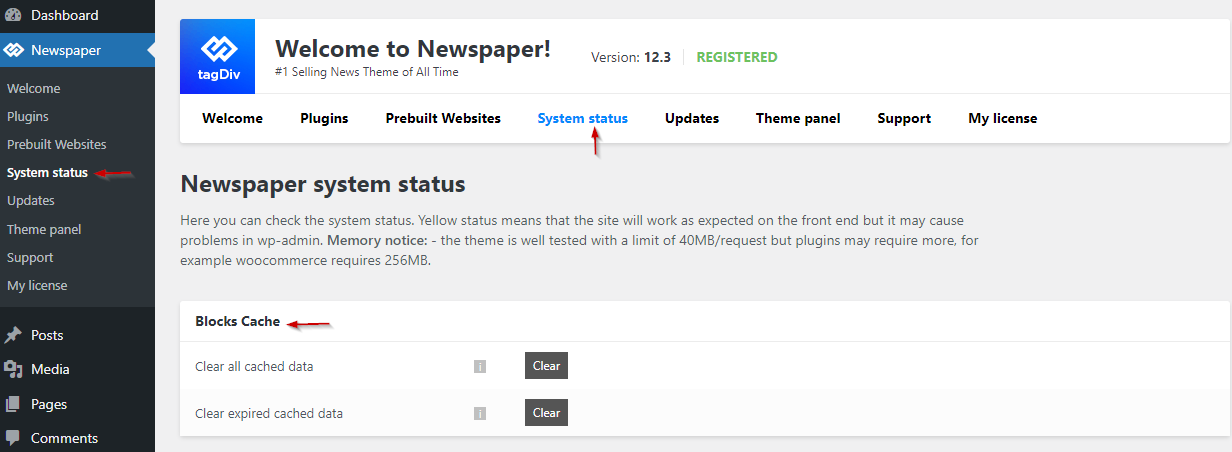Click the tagDiv logo tile
1232x452 pixels.
pos(217,56)
